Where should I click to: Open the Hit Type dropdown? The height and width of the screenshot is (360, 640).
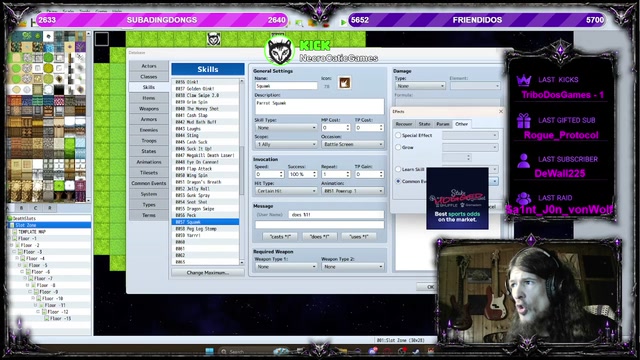pyautogui.click(x=286, y=191)
